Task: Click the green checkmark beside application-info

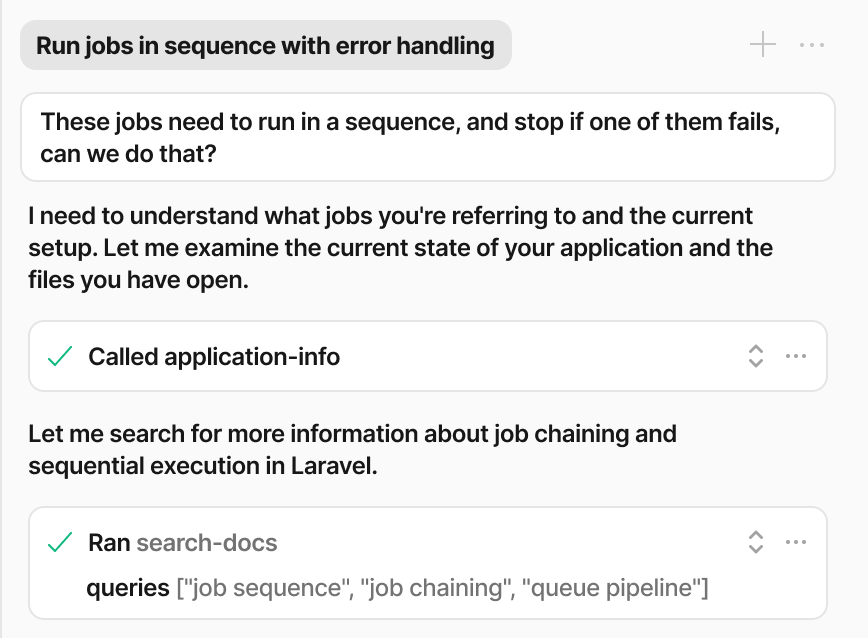Action: tap(61, 356)
